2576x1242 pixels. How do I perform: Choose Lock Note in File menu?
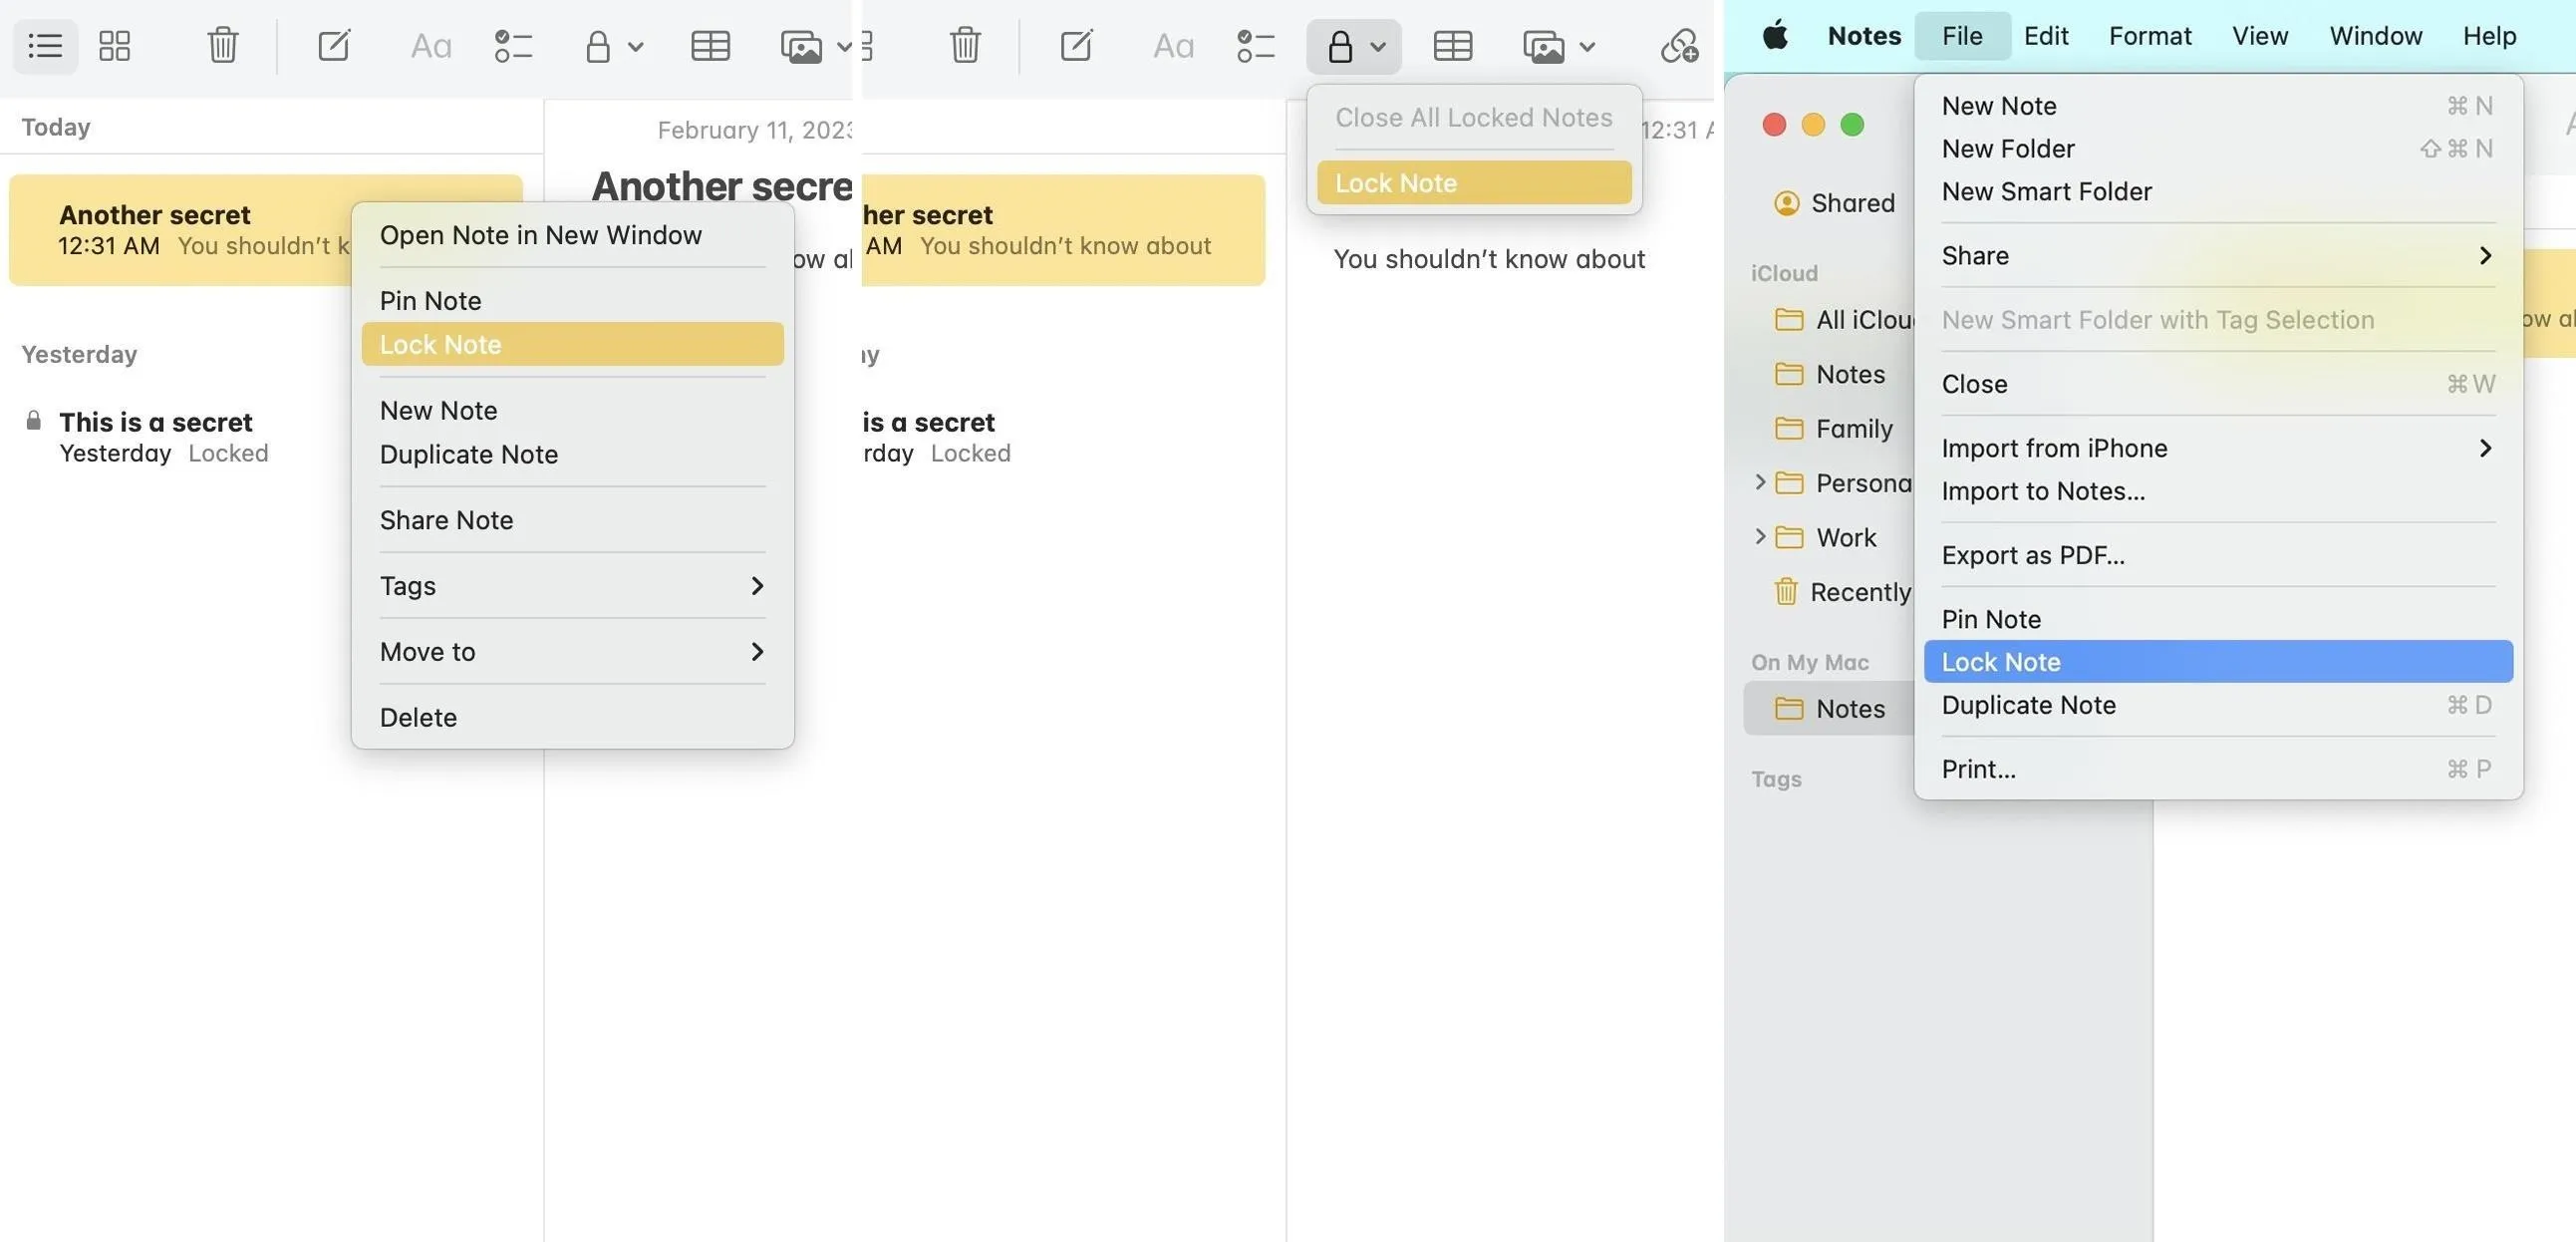coord(2218,662)
